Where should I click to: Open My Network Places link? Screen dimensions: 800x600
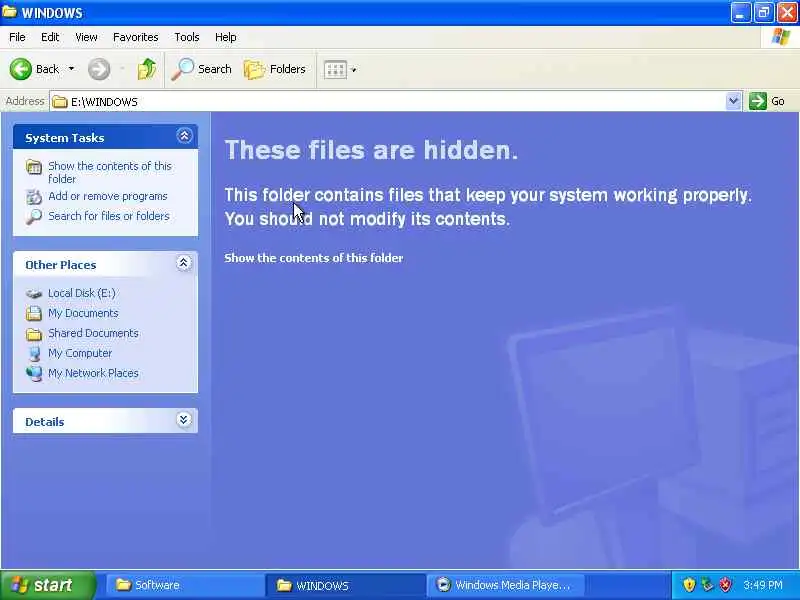pyautogui.click(x=93, y=373)
